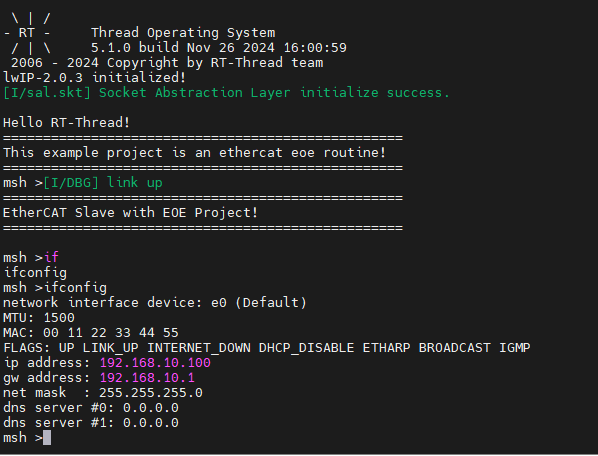The width and height of the screenshot is (598, 456).
Task: Click the "msh >ifconfig" command line
Action: coord(55,288)
